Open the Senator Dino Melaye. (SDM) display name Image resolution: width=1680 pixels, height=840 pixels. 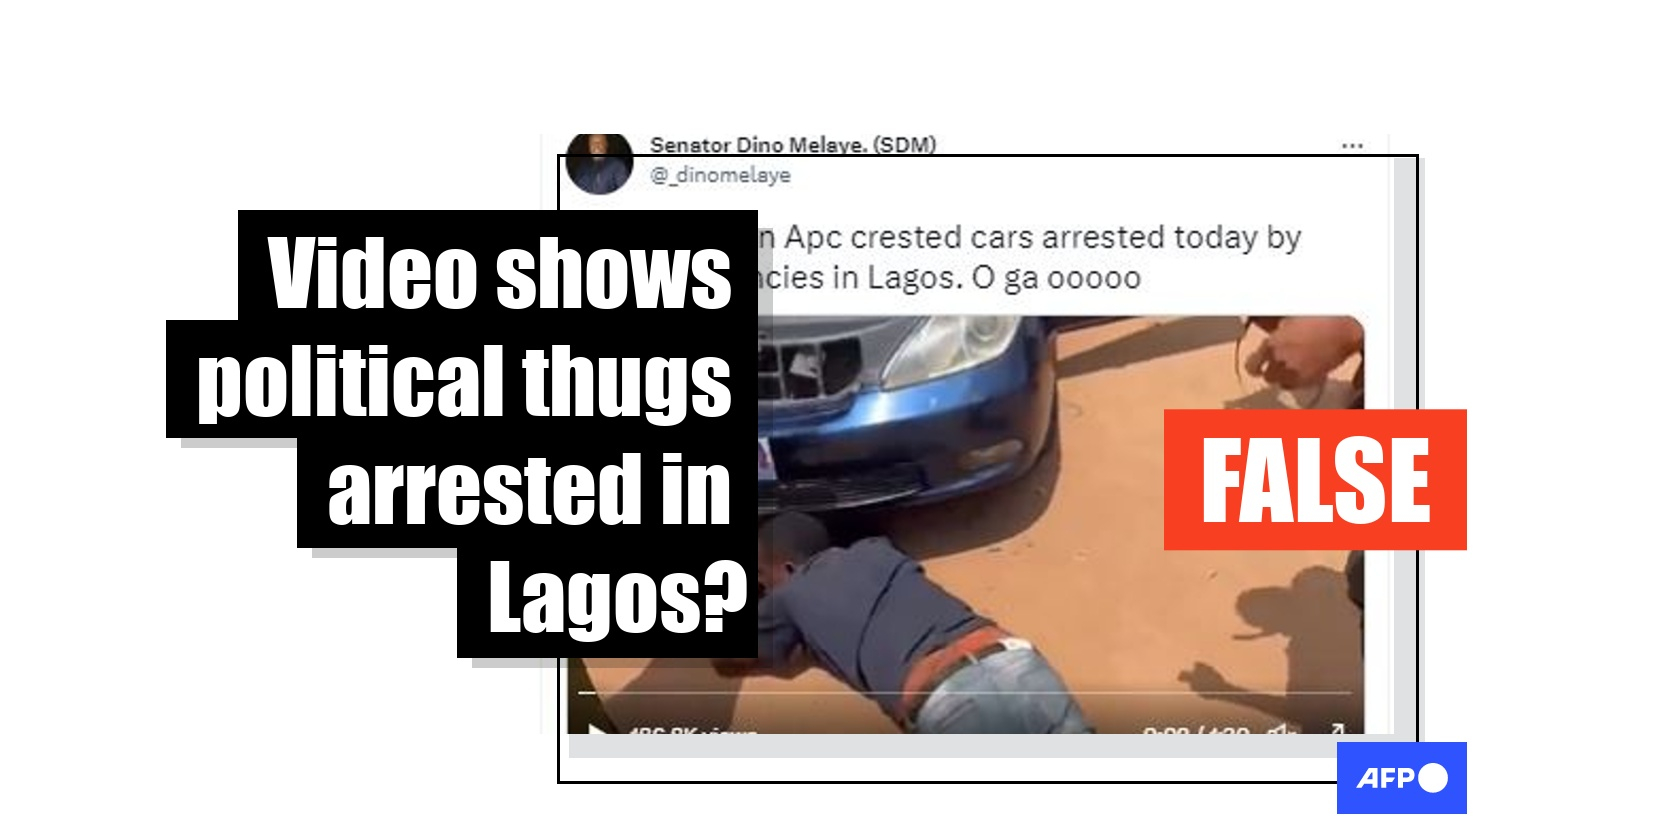click(793, 145)
